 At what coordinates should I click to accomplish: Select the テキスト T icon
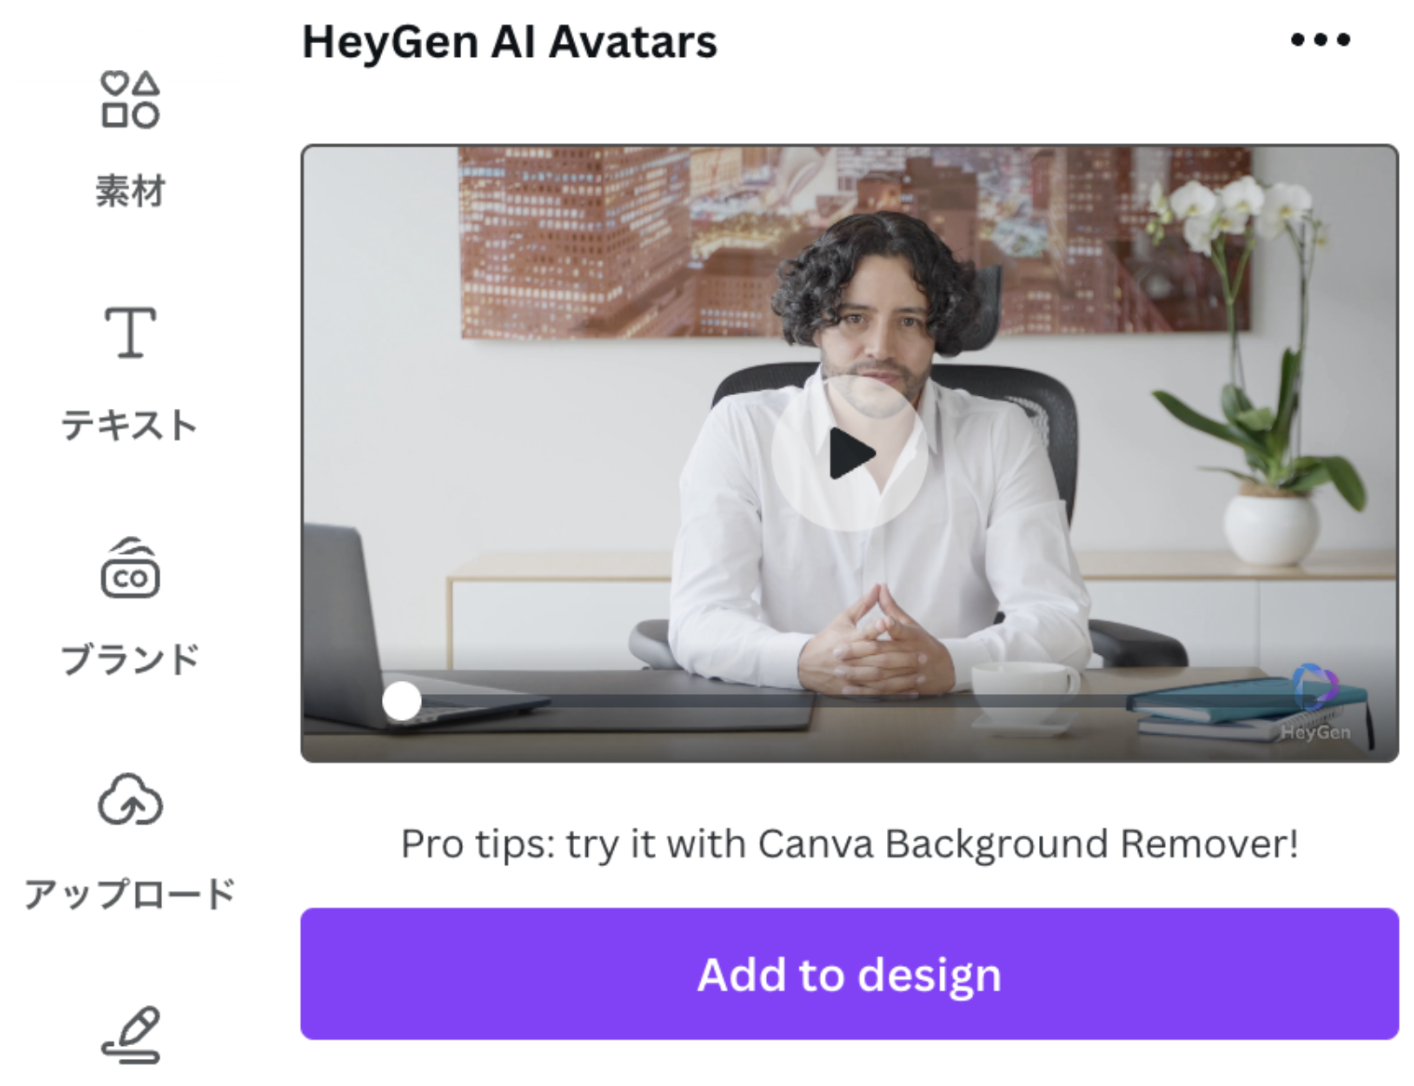tap(130, 332)
